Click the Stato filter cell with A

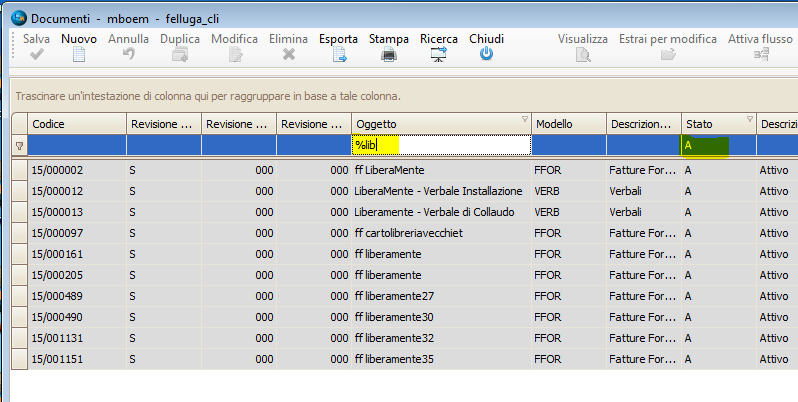pos(705,146)
